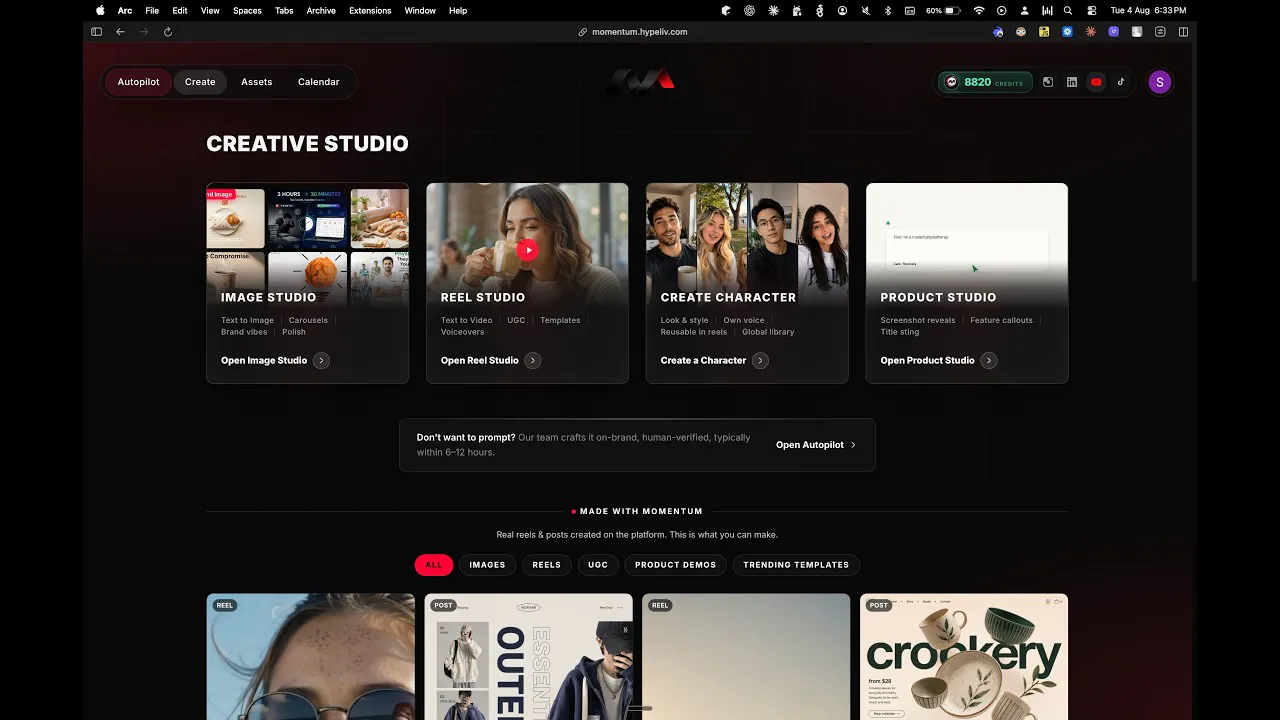Screen dimensions: 1280x720
Task: Click the blue gear extension icon
Action: click(1067, 32)
